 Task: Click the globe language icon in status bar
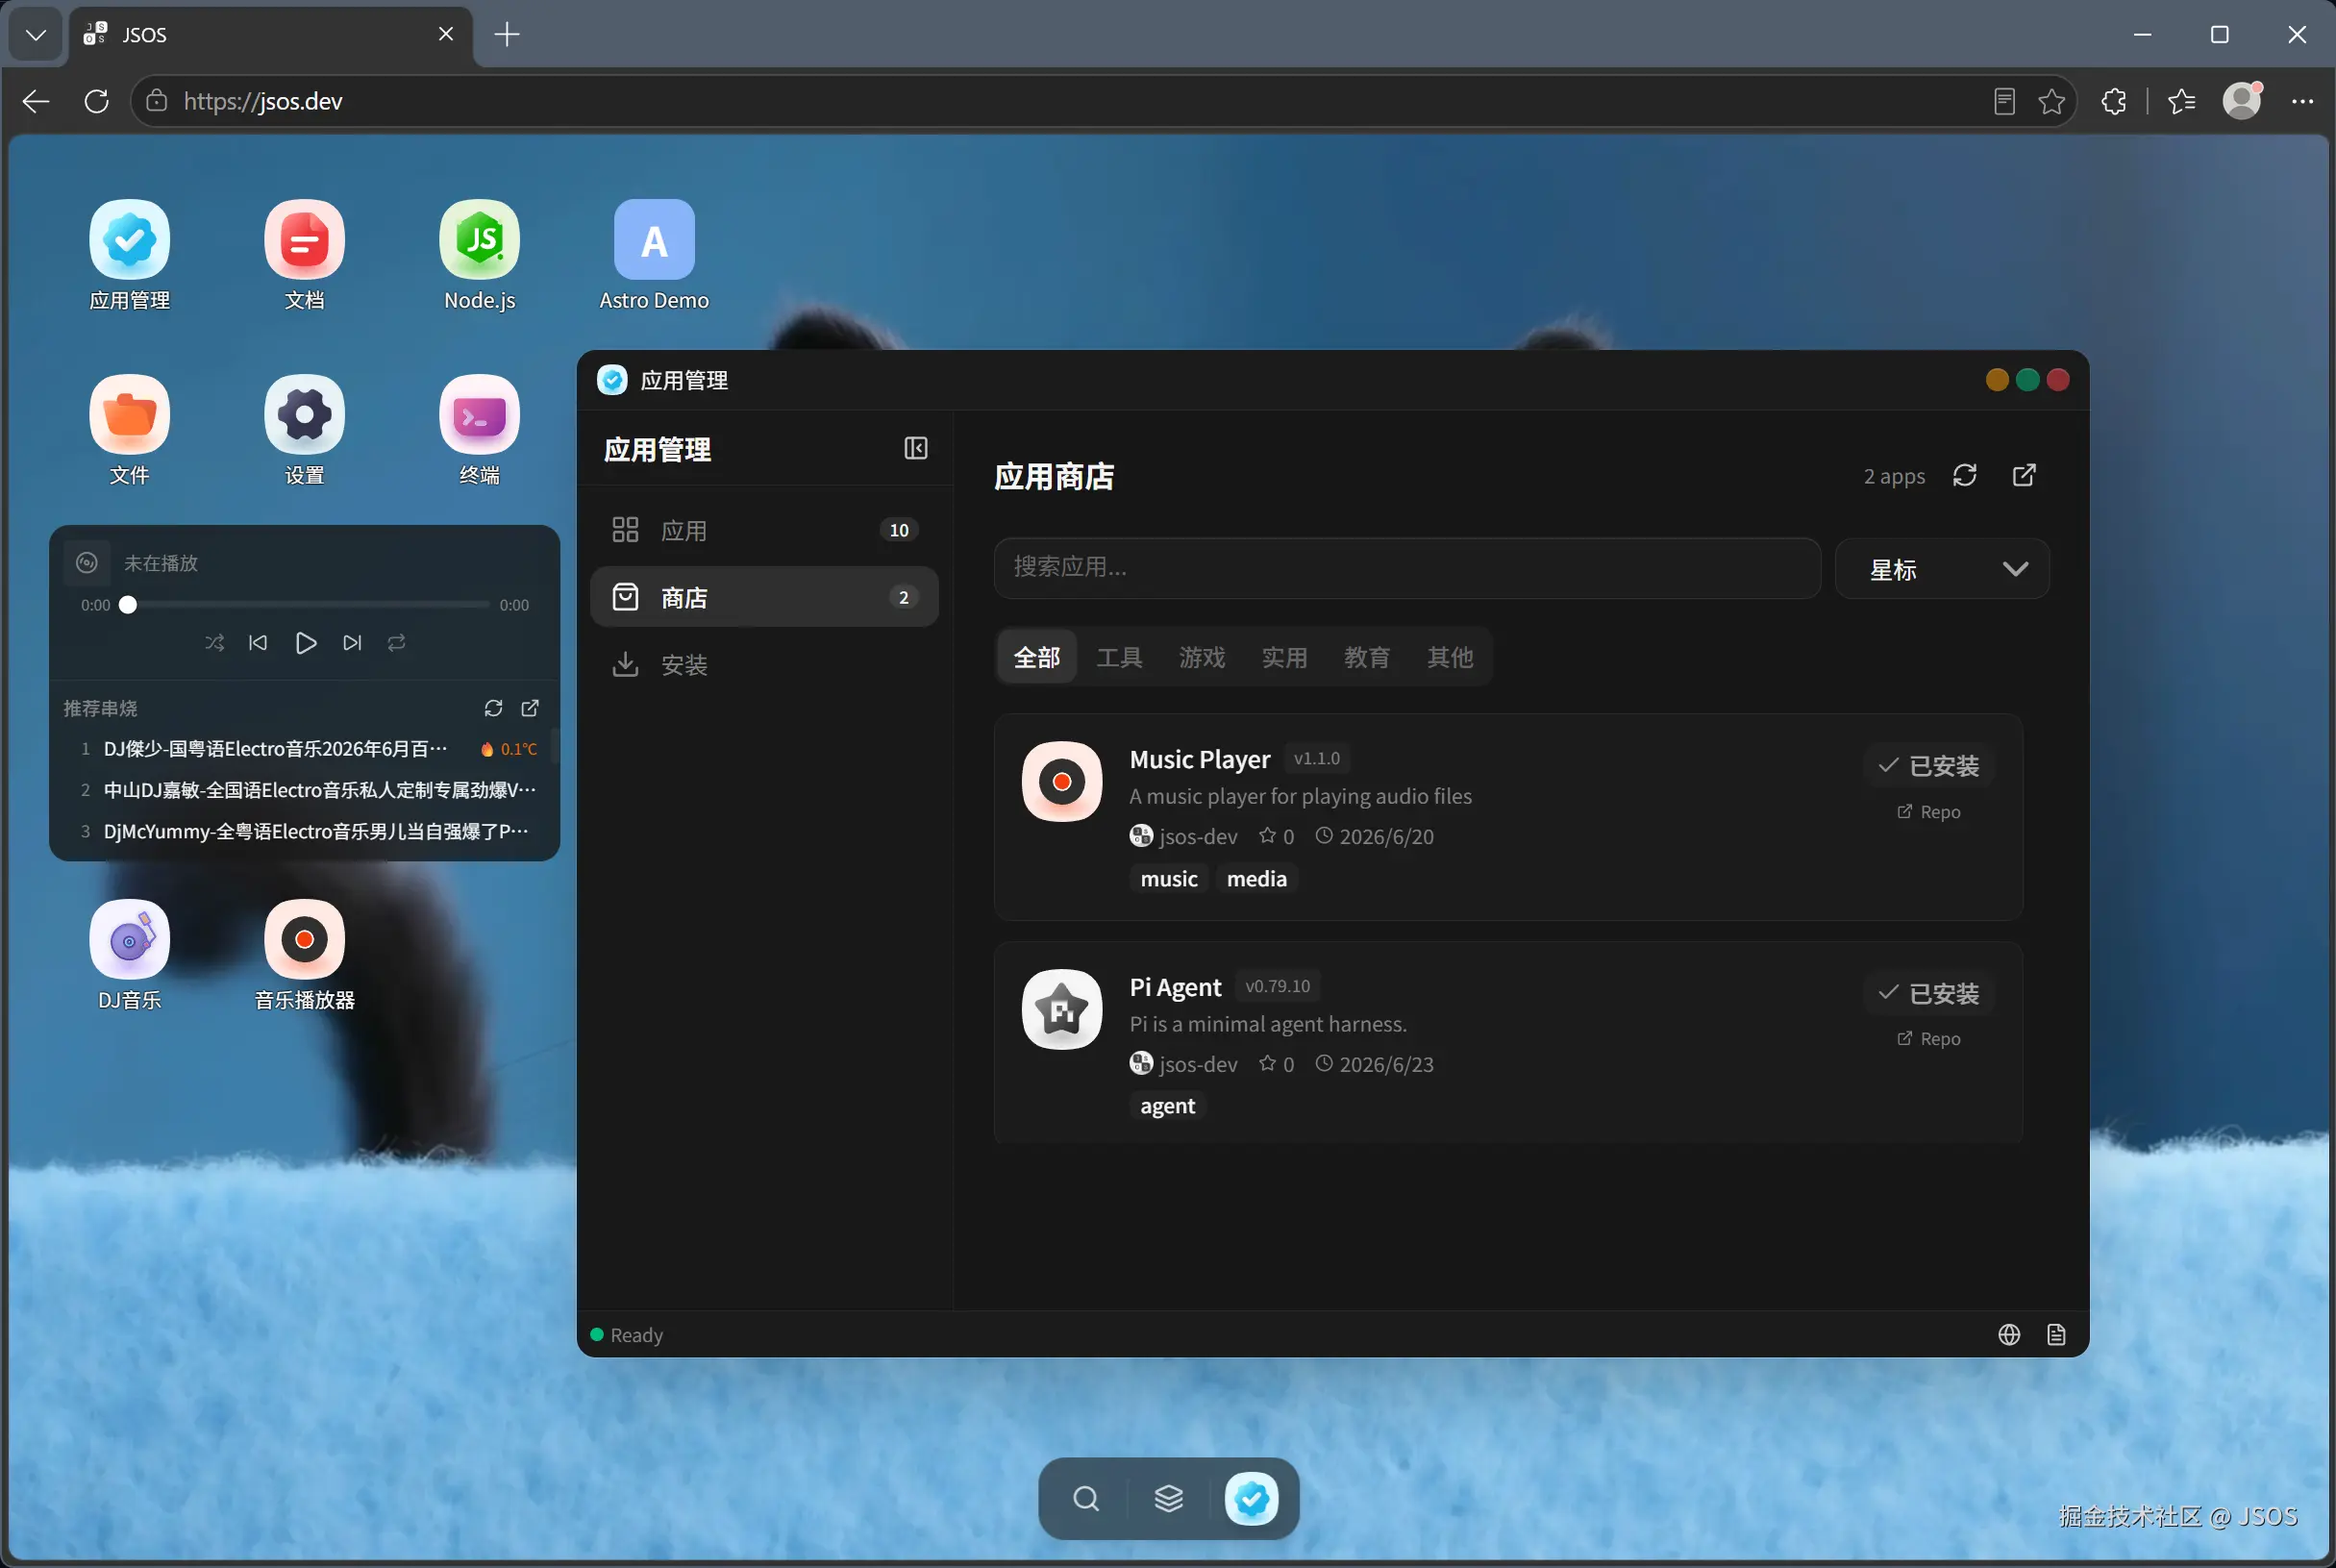point(2008,1334)
